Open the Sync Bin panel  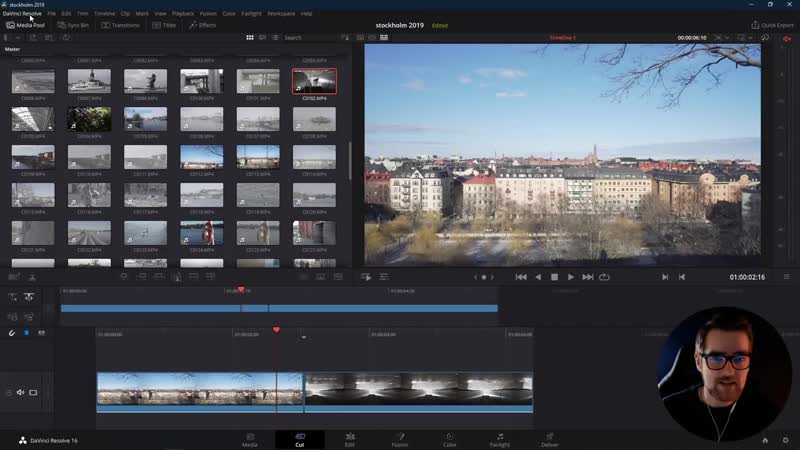[x=73, y=25]
